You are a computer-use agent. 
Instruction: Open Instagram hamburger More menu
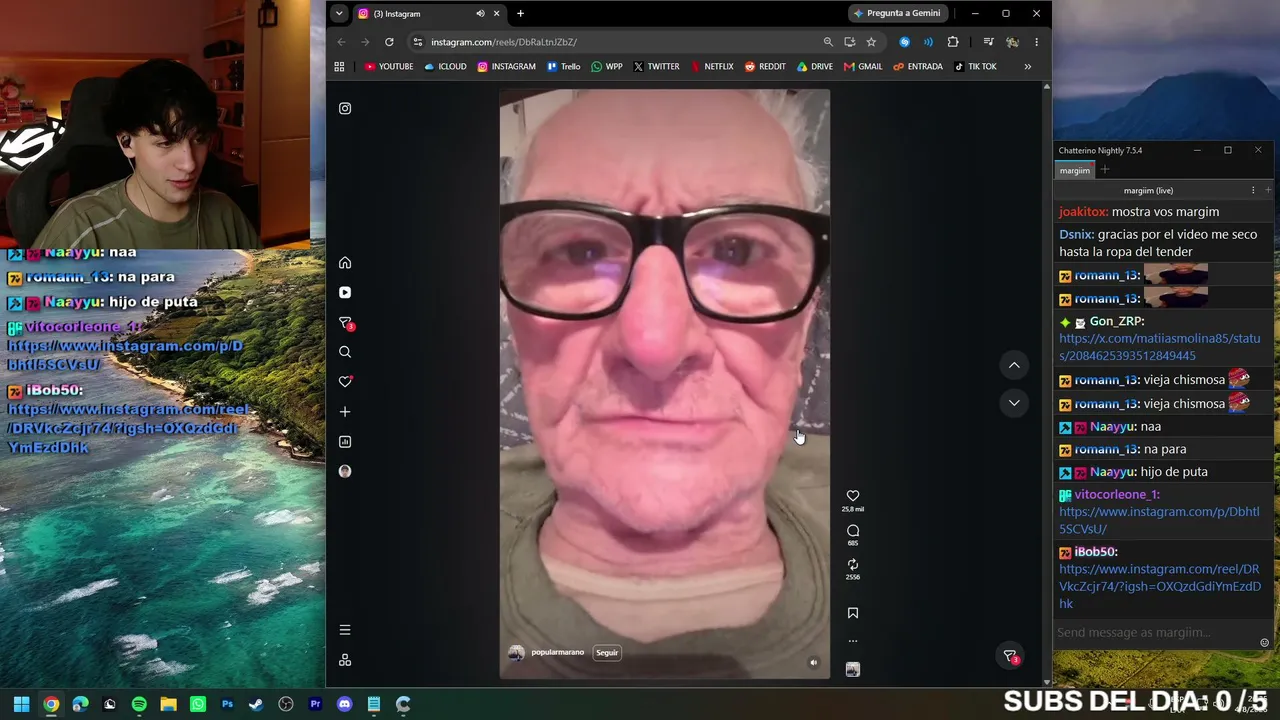345,630
